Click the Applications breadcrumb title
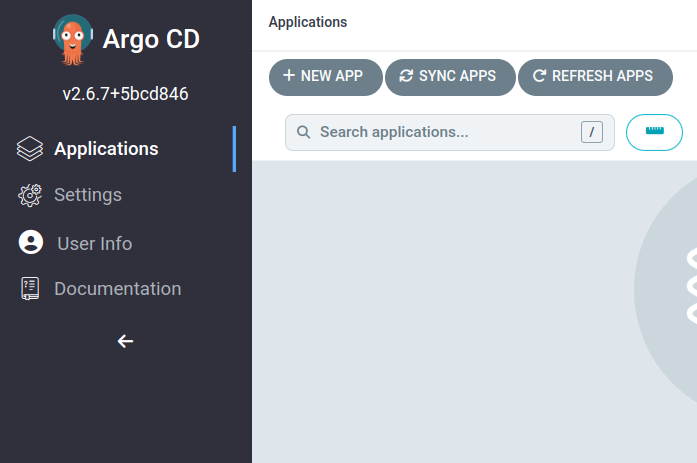The image size is (697, 463). tap(308, 22)
